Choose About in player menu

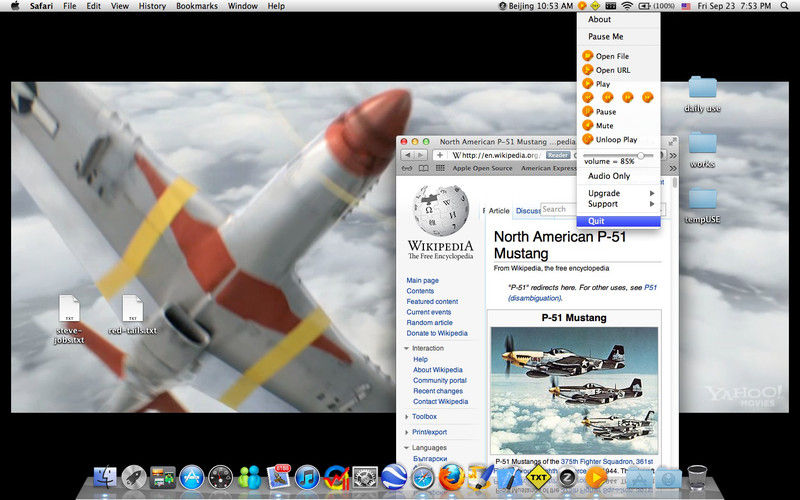coord(618,19)
